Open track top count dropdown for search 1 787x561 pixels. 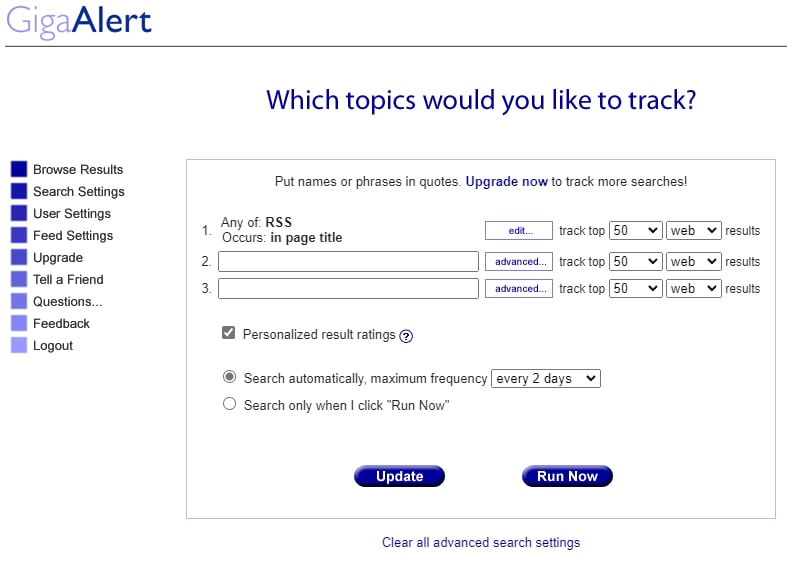tap(635, 230)
